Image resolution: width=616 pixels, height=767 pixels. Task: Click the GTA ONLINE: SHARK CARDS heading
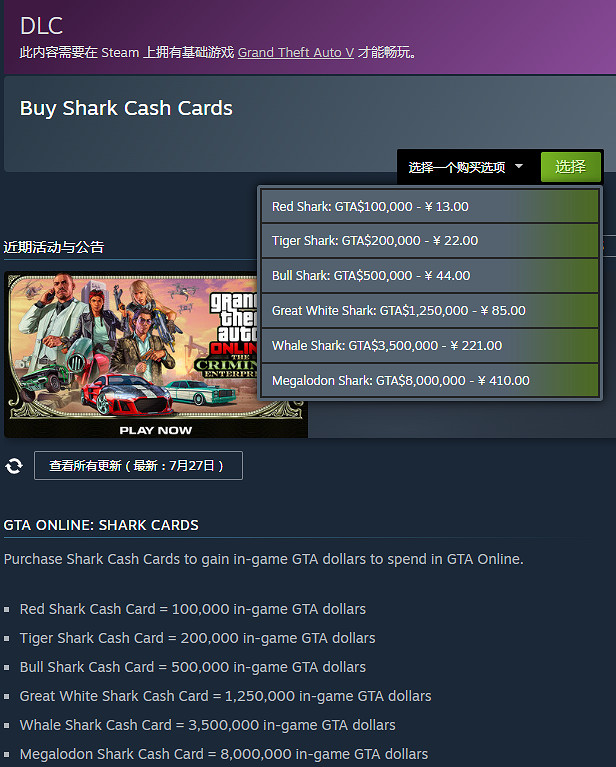click(101, 525)
